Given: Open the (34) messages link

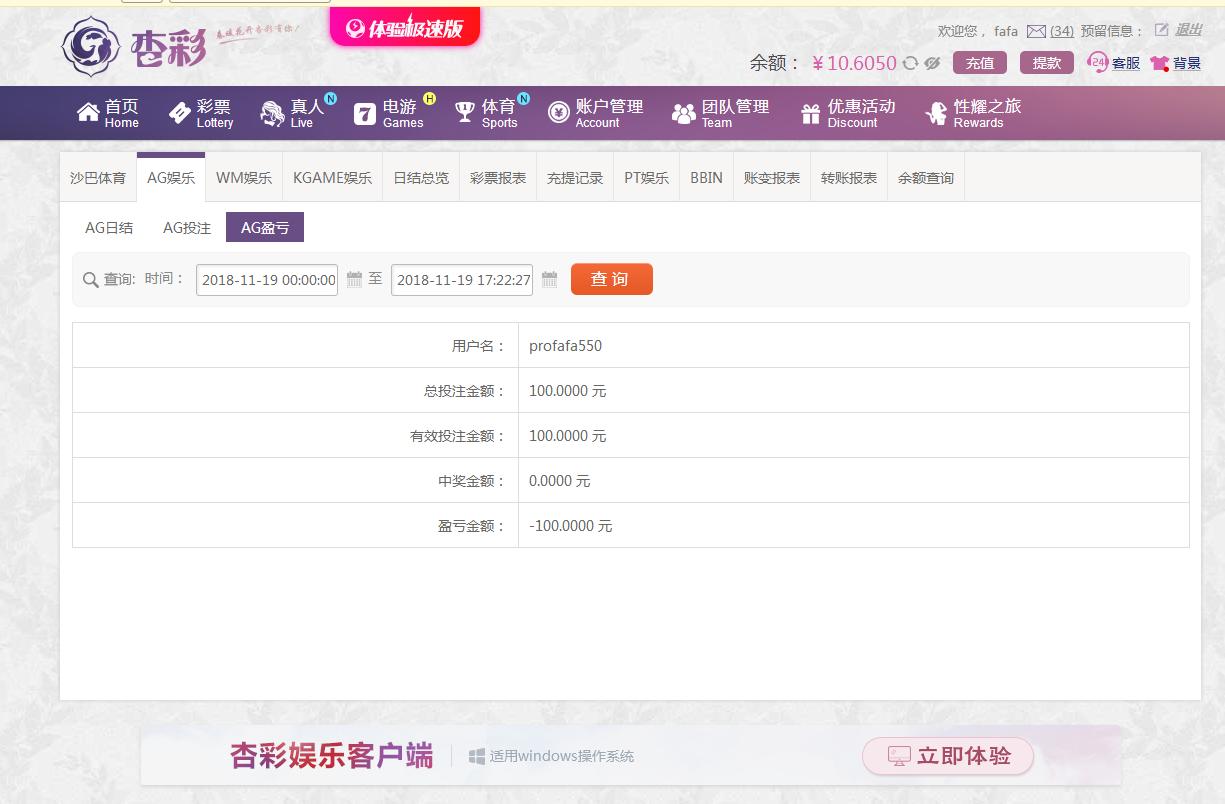Looking at the screenshot, I should click(x=1062, y=31).
